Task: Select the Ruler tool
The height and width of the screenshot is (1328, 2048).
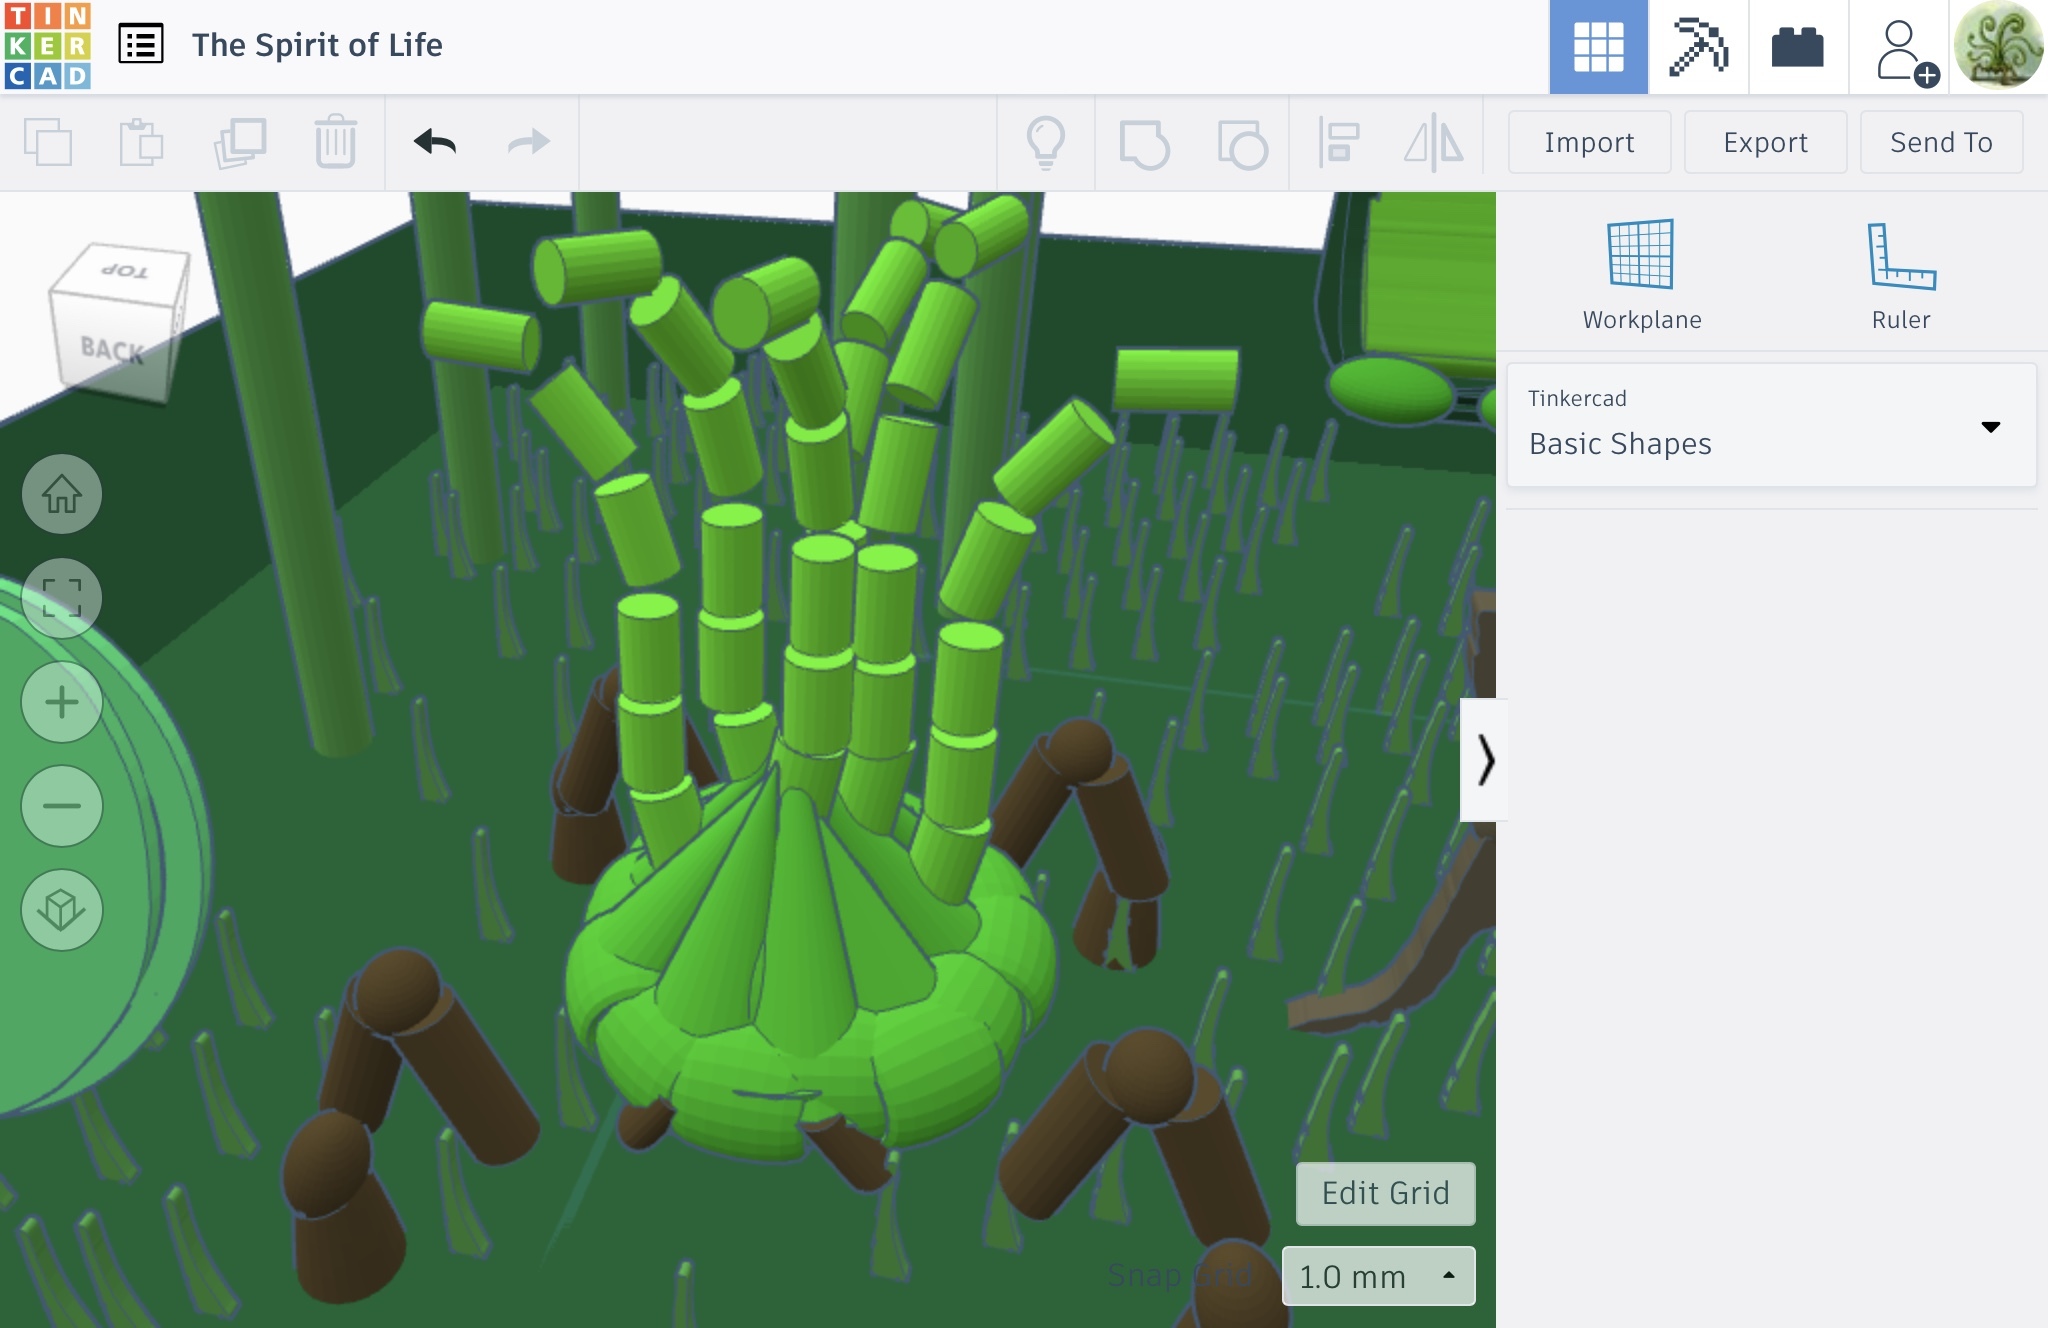Action: [1901, 275]
